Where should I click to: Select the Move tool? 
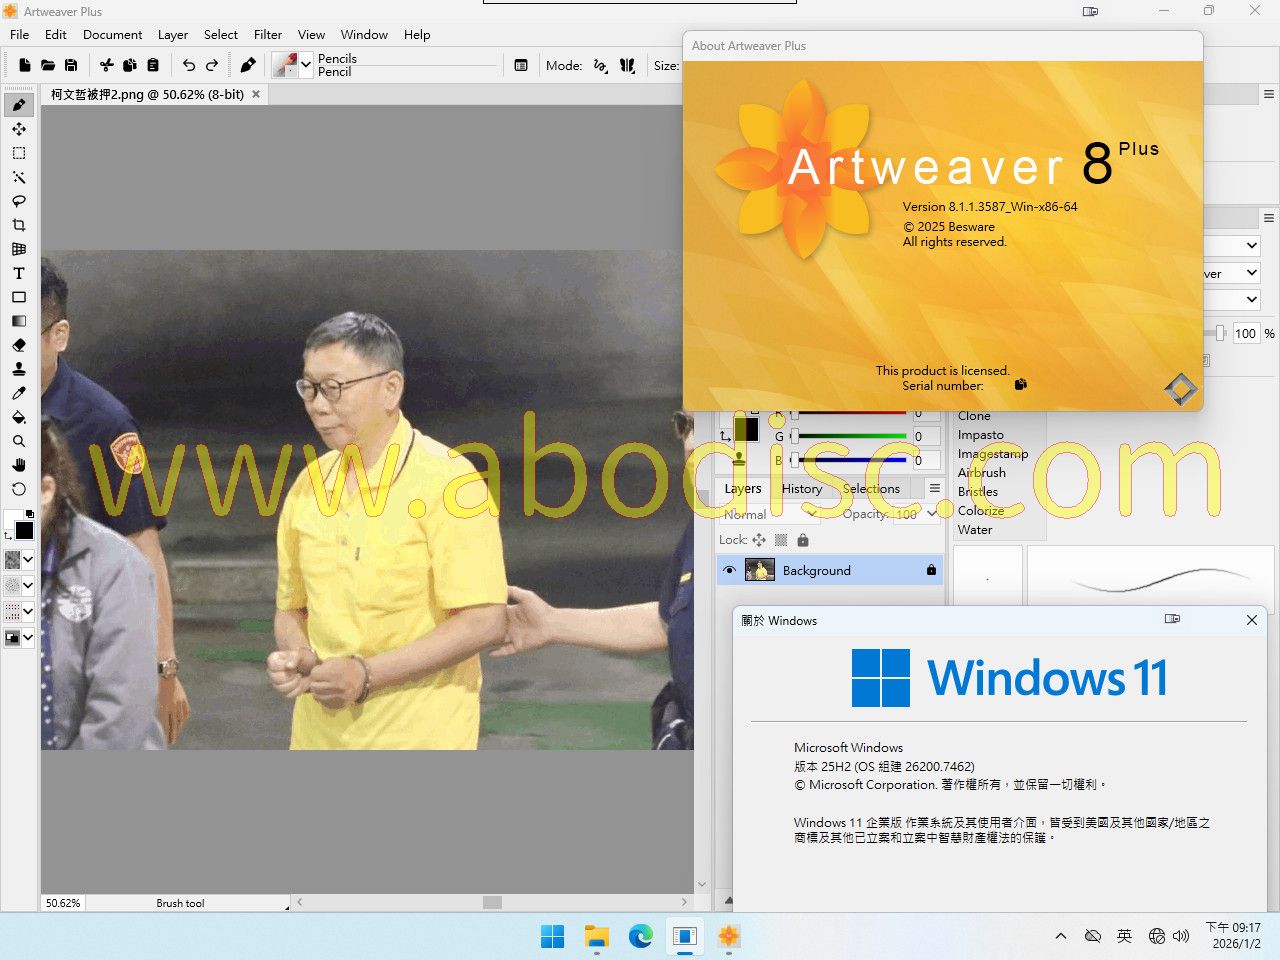(19, 129)
